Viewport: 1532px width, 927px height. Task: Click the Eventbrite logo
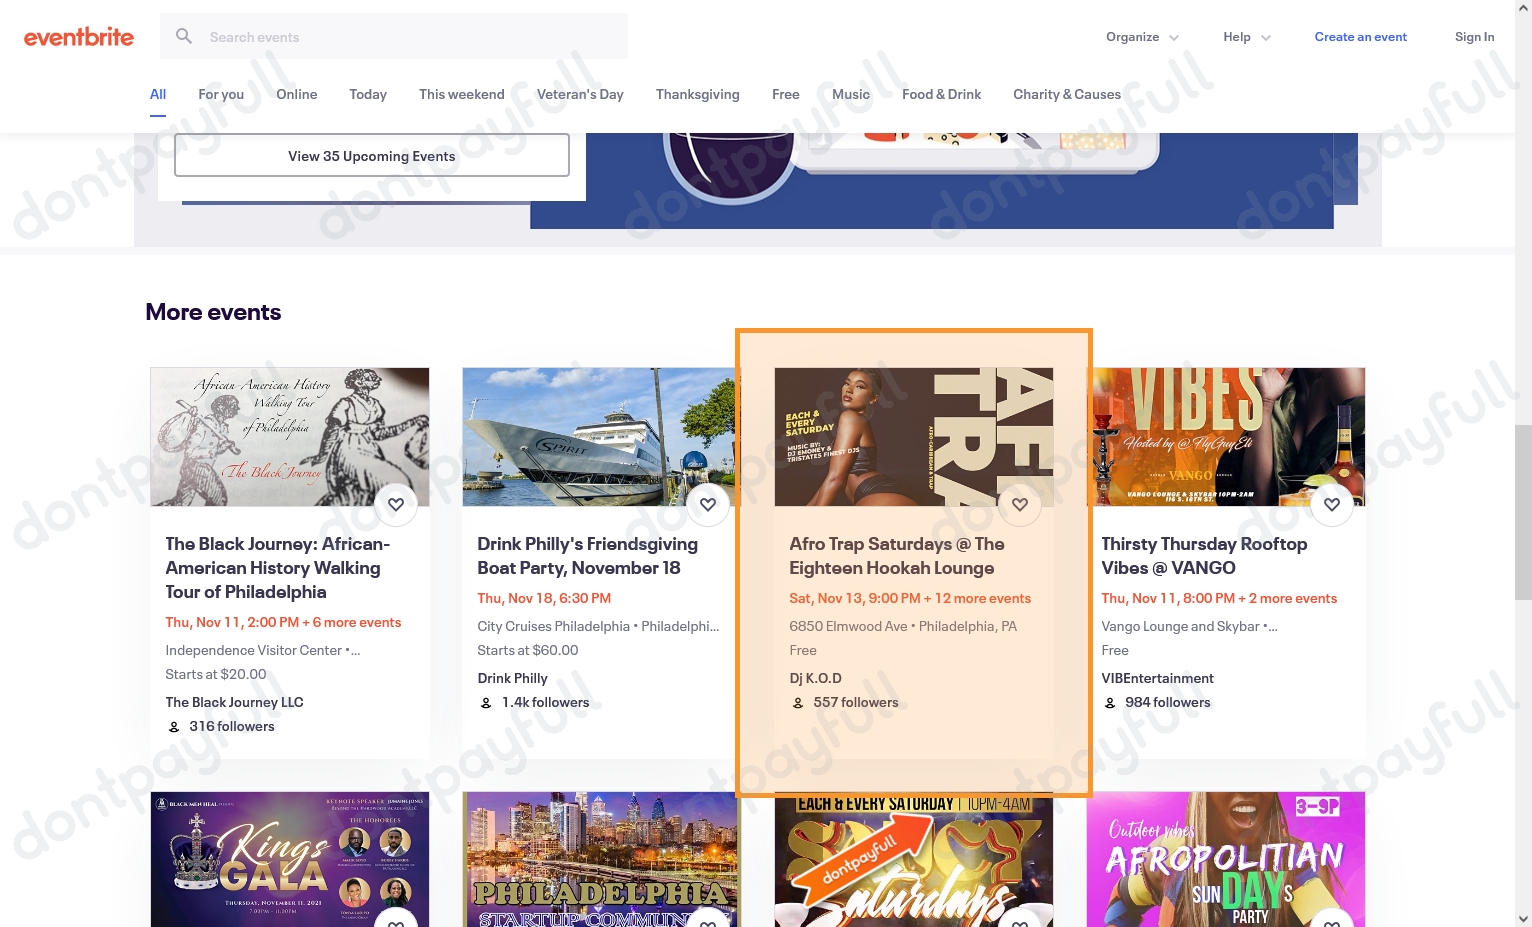pos(79,37)
